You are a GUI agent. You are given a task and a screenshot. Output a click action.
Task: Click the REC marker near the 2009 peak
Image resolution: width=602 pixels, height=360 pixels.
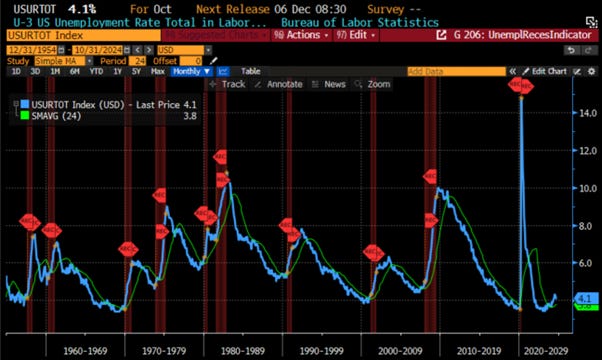(x=430, y=177)
